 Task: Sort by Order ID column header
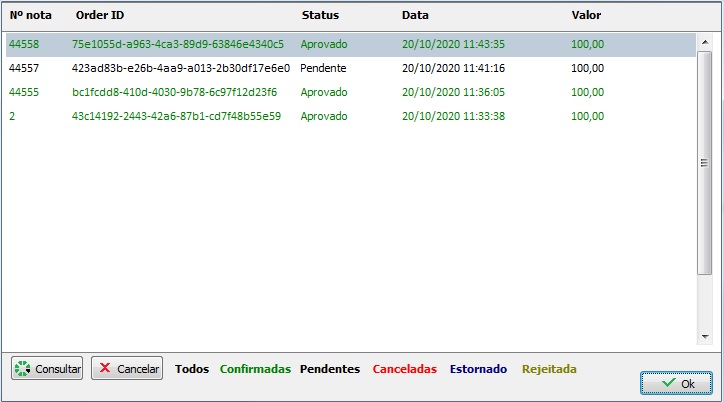point(100,16)
